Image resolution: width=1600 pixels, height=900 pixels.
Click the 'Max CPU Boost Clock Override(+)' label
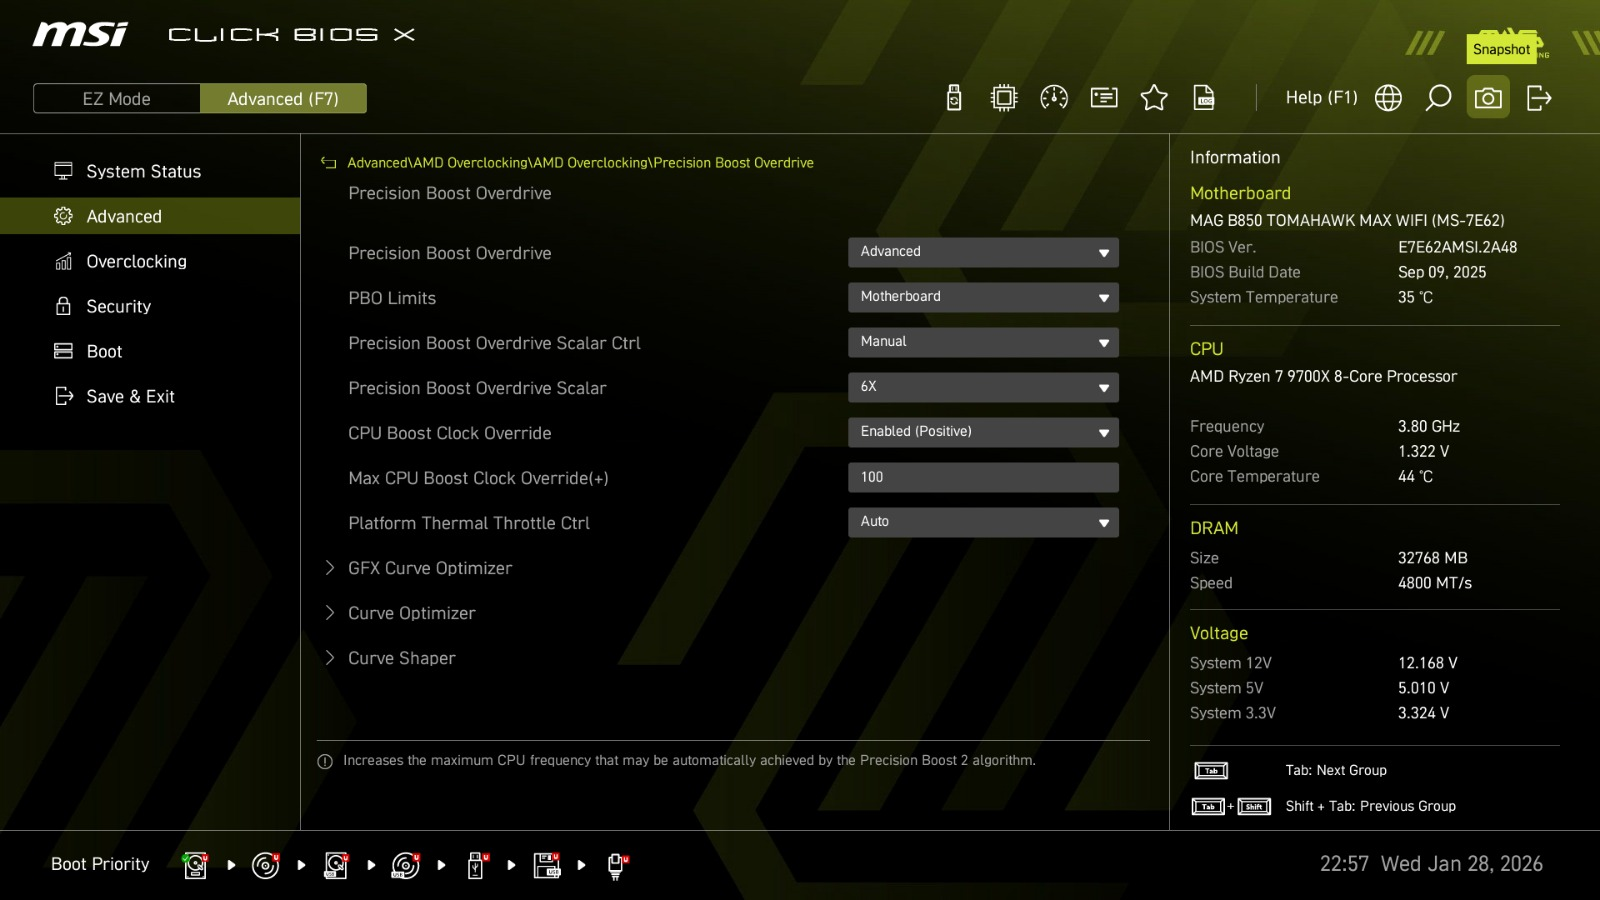pyautogui.click(x=478, y=478)
